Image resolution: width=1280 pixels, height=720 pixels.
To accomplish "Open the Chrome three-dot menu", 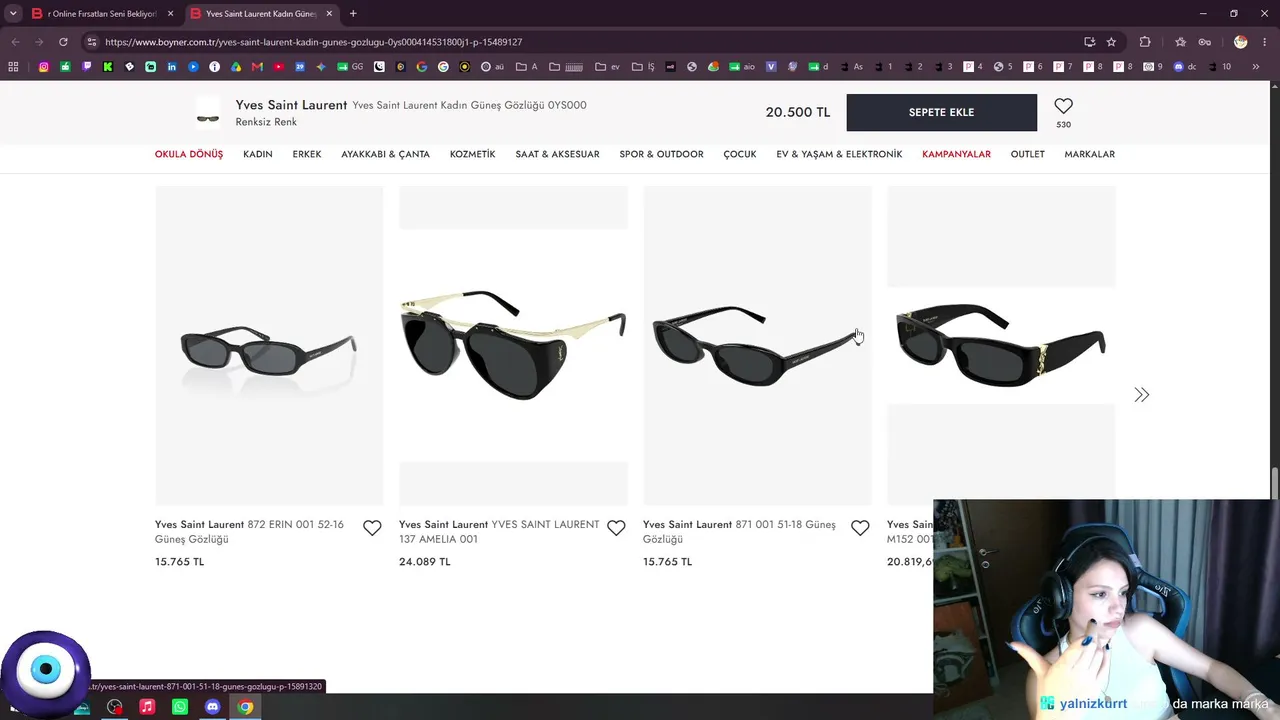I will (x=1266, y=42).
